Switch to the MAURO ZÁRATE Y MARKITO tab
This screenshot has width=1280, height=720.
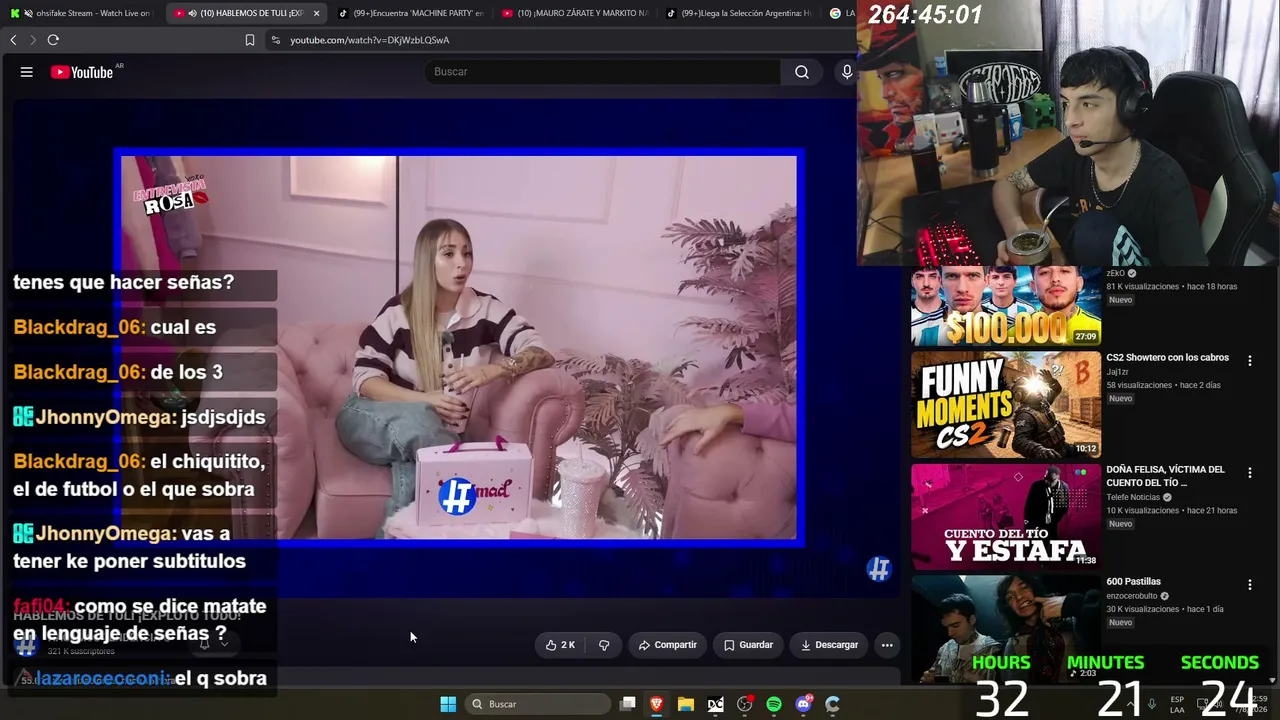(x=574, y=13)
